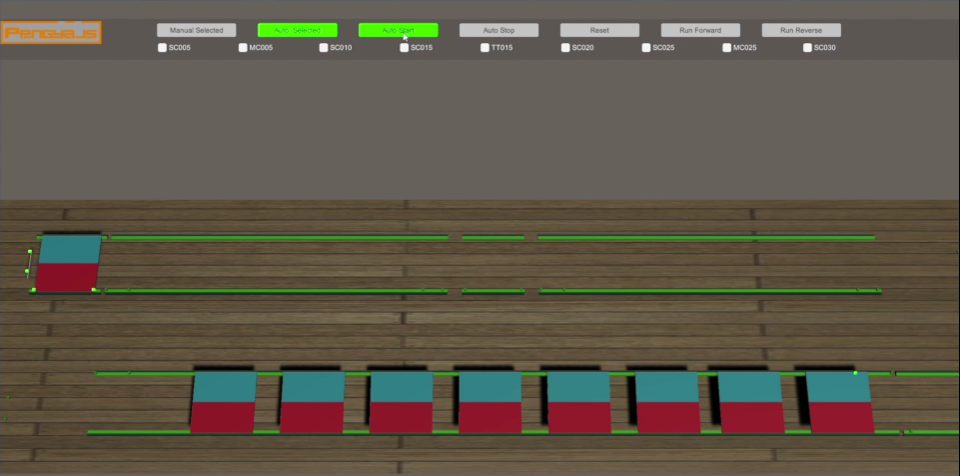Click the Run Reverse button
Viewport: 960px width, 476px height.
click(x=801, y=30)
